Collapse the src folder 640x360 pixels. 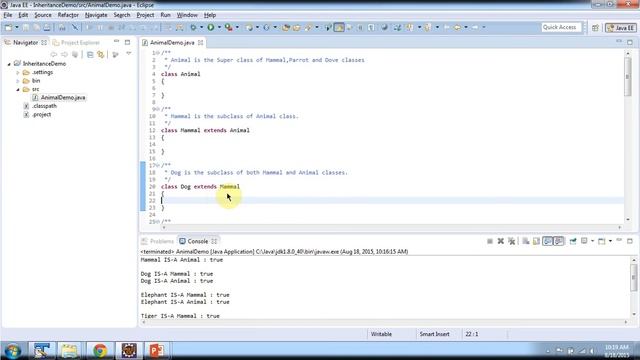coord(18,89)
